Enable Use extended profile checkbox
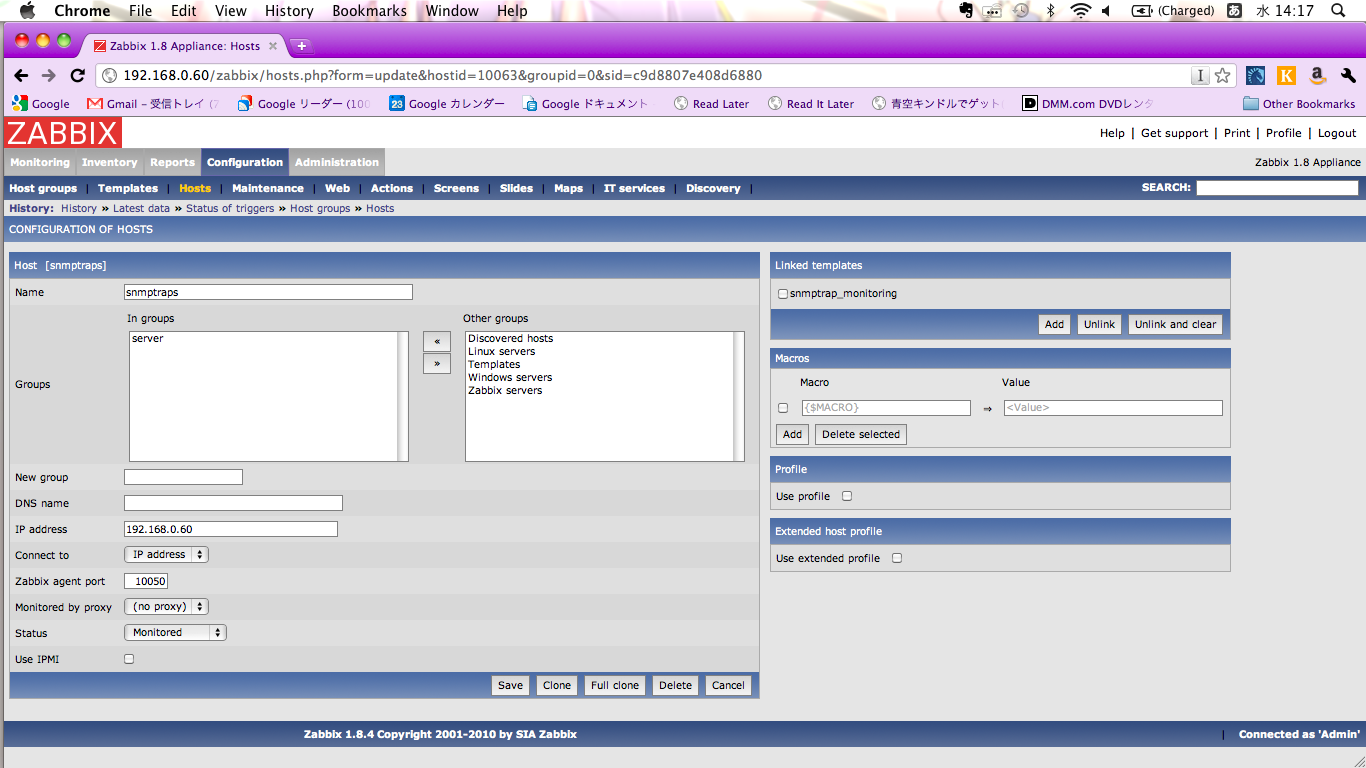Viewport: 1366px width, 768px height. [x=897, y=558]
